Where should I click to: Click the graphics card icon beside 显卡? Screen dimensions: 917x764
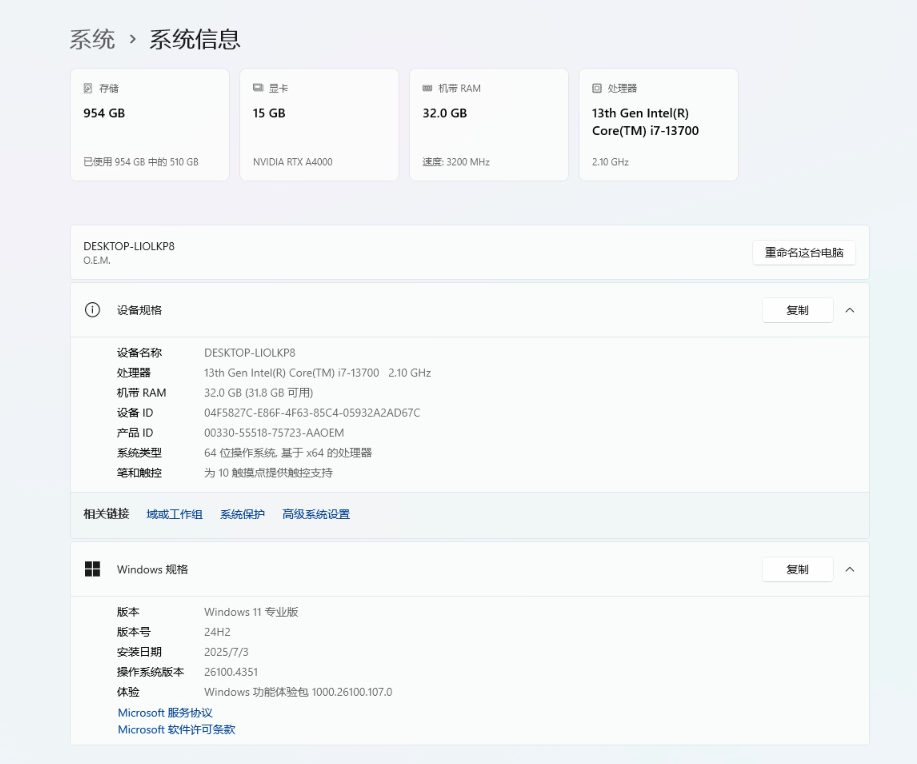258,88
